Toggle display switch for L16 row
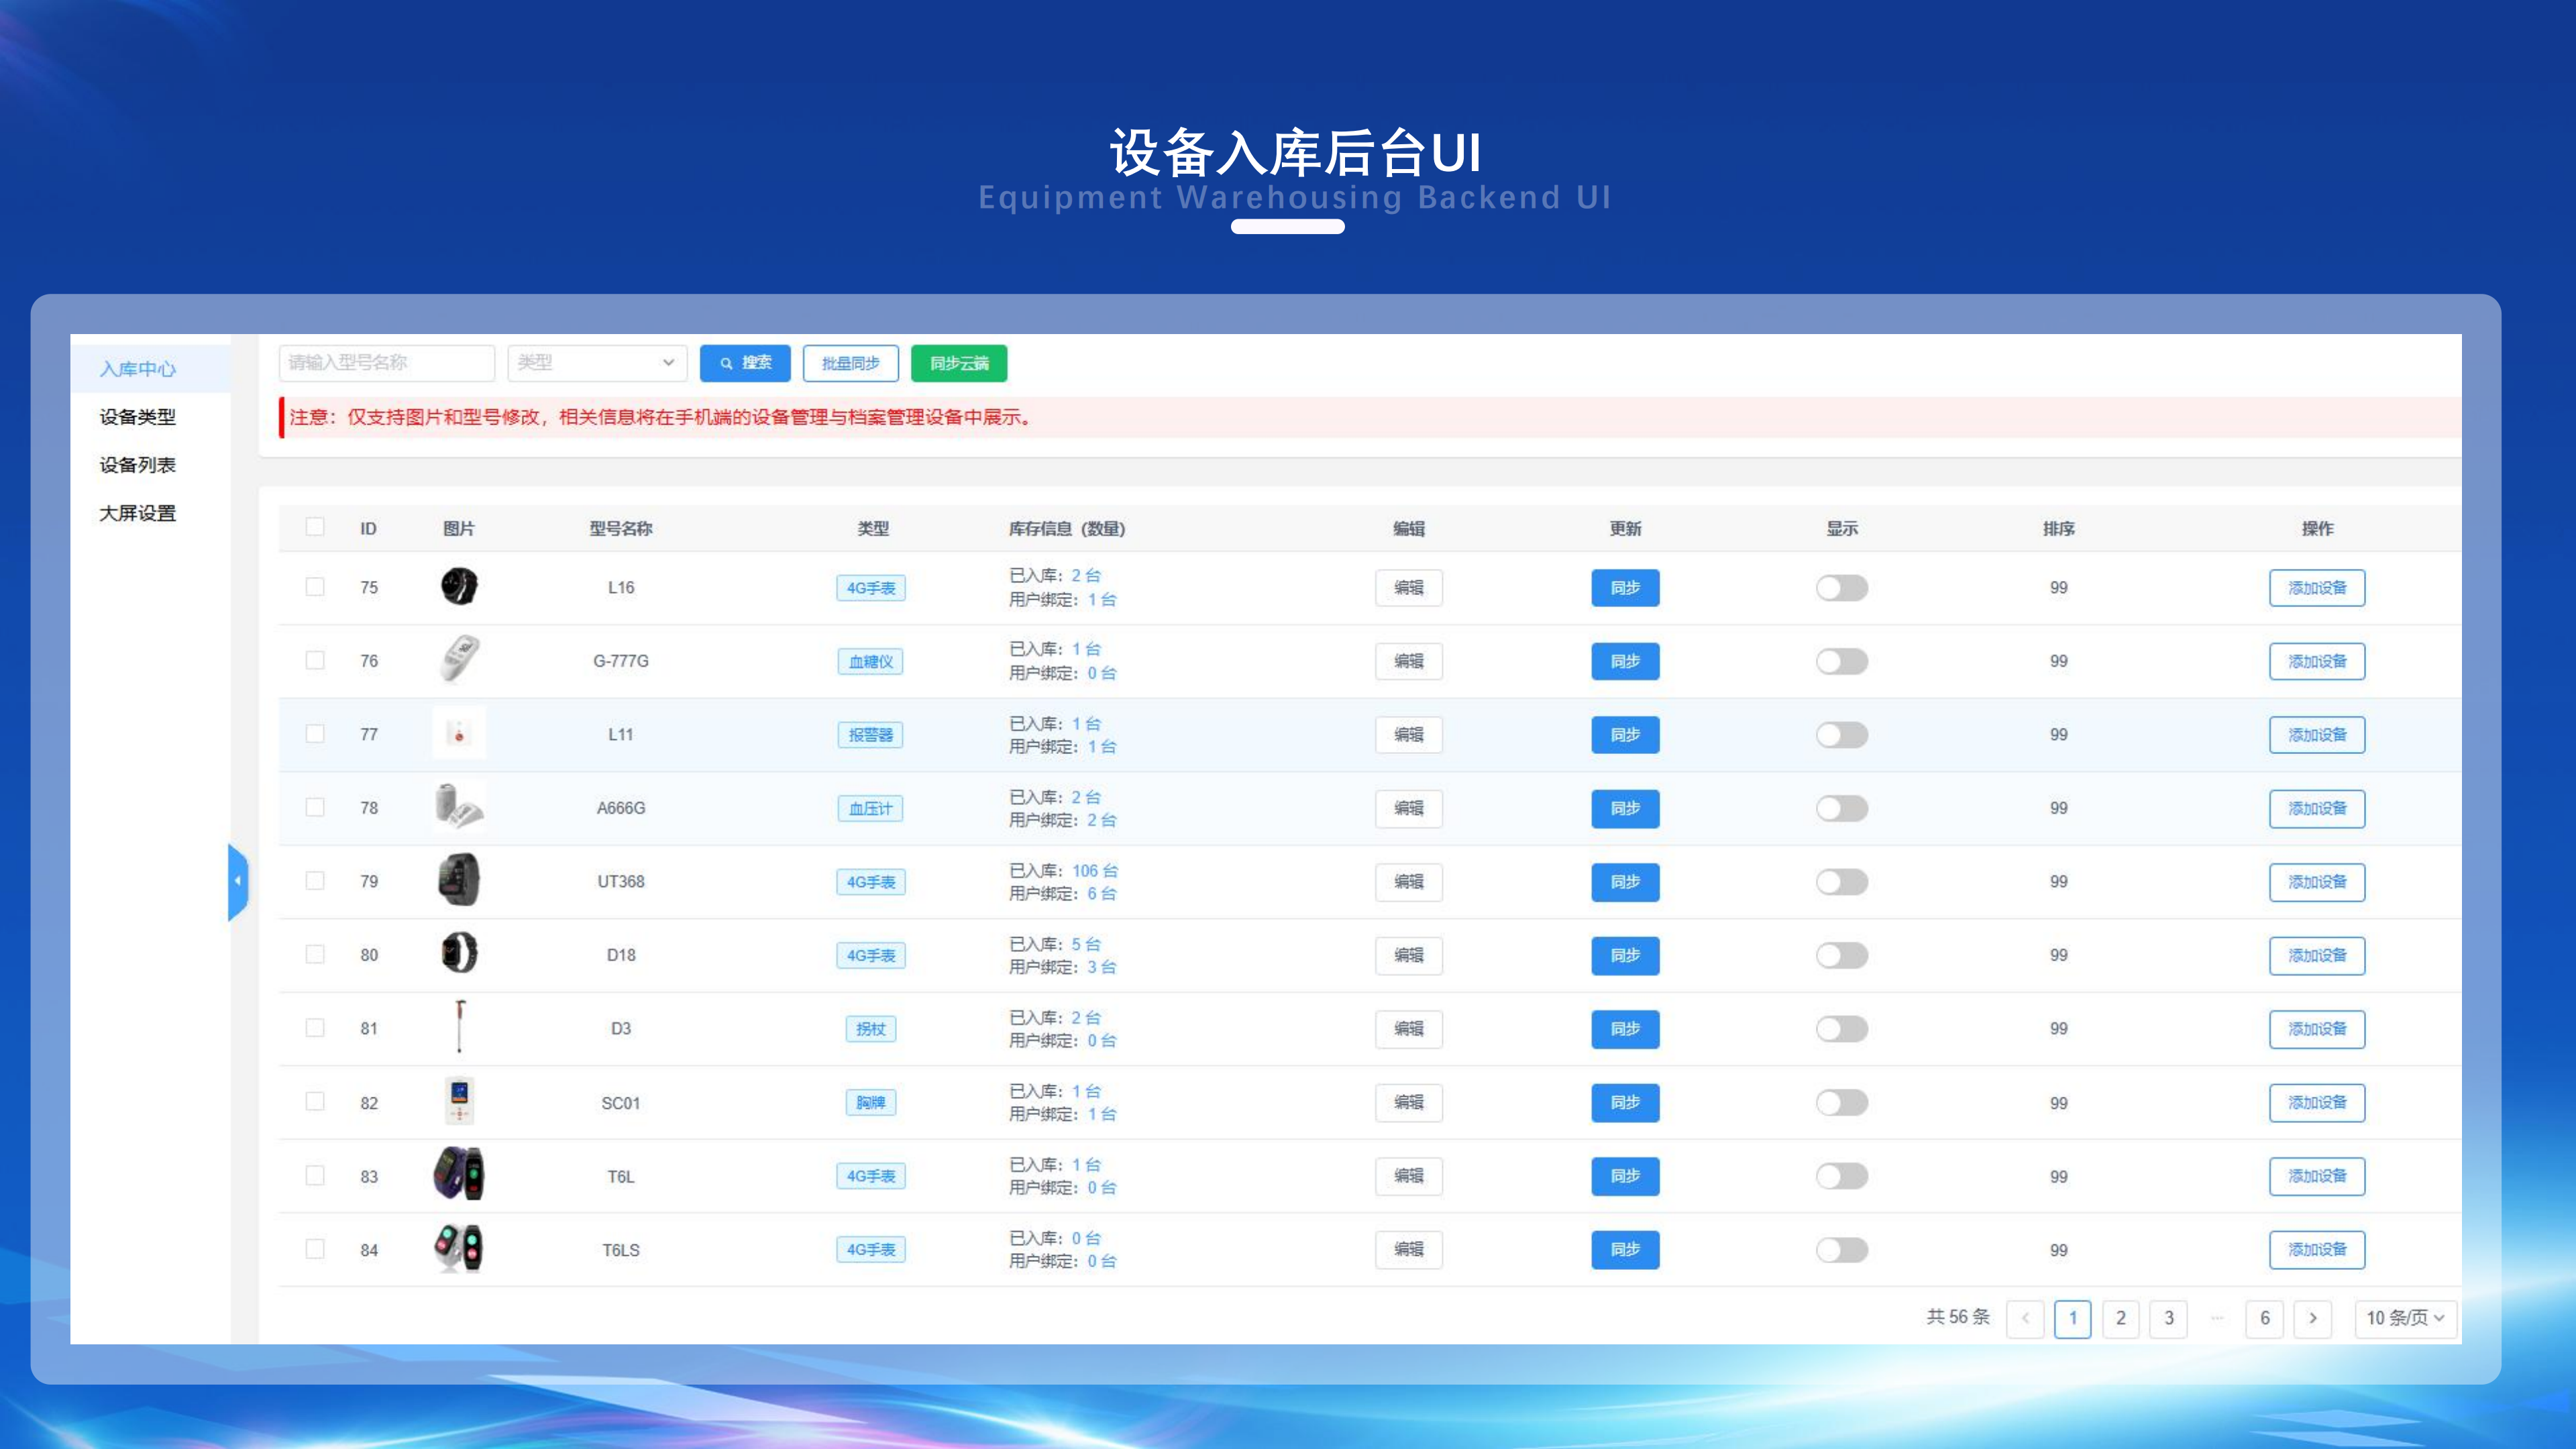The height and width of the screenshot is (1449, 2576). 1841,588
